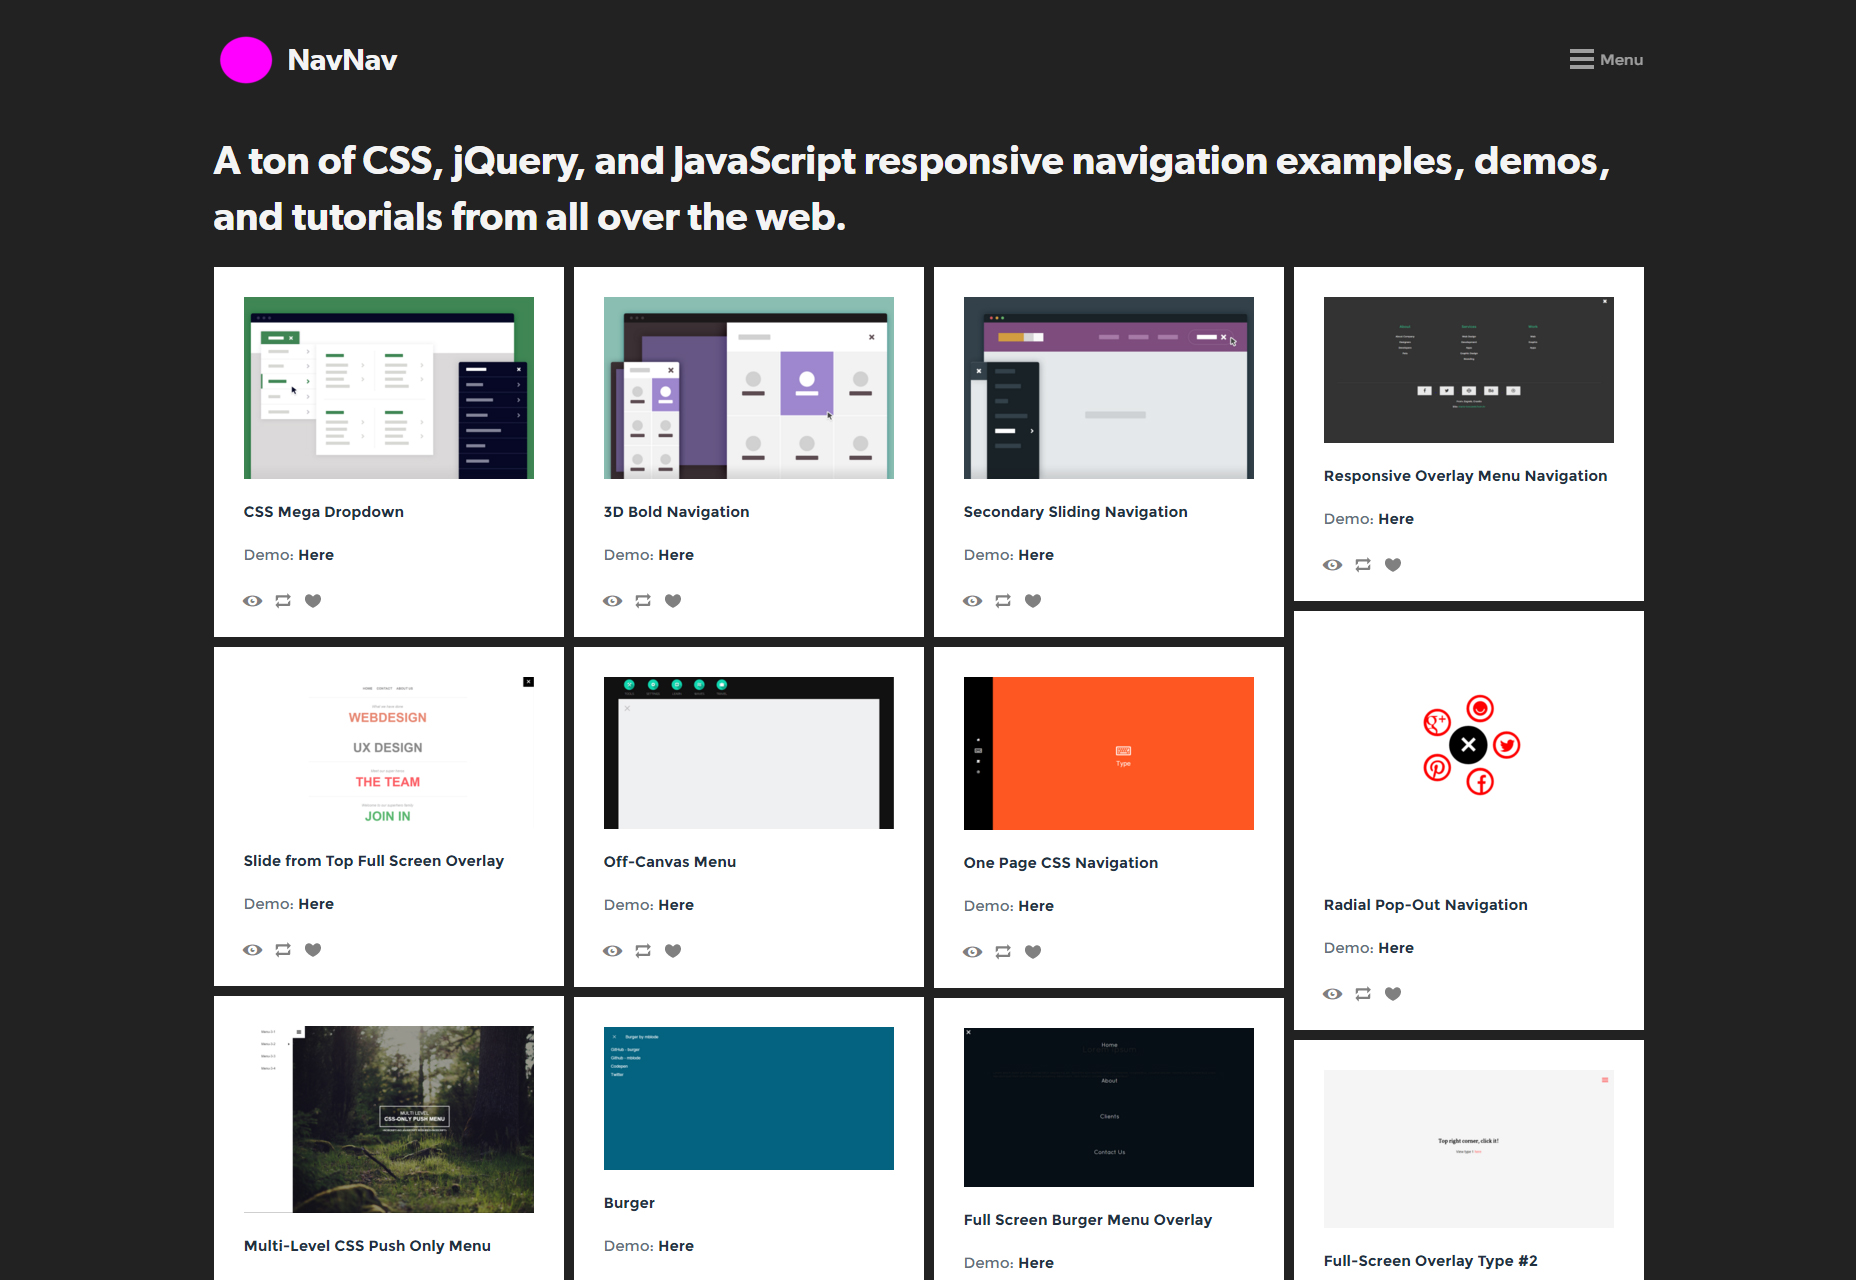The height and width of the screenshot is (1280, 1856).
Task: Click the retweet icon under CSS Mega Dropdown
Action: [x=283, y=601]
